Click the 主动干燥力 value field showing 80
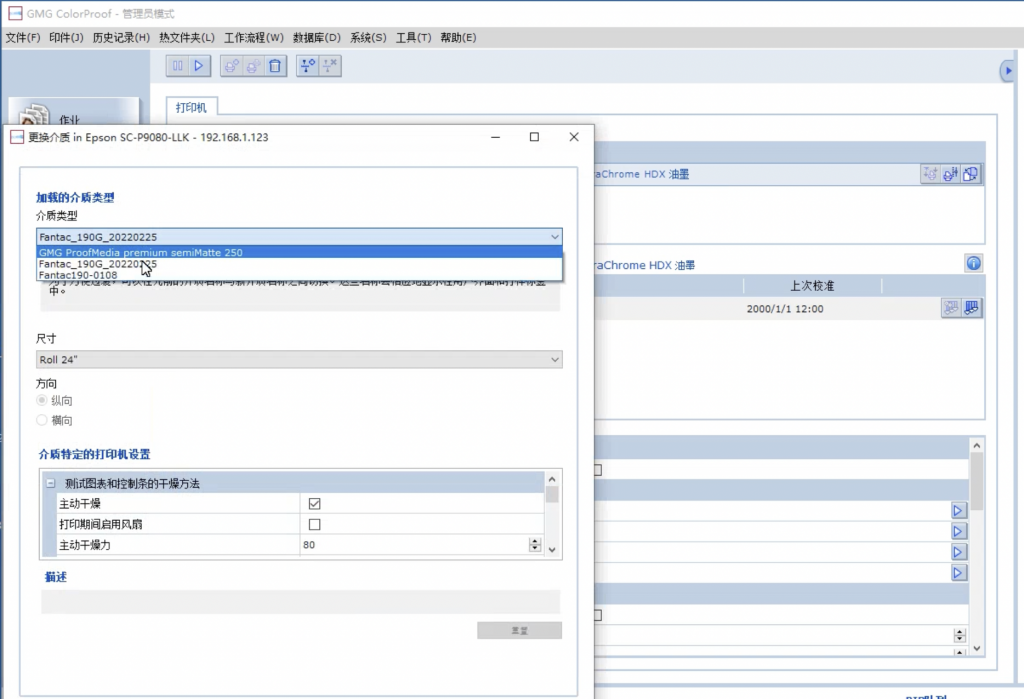Viewport: 1024px width, 699px height. [x=414, y=545]
